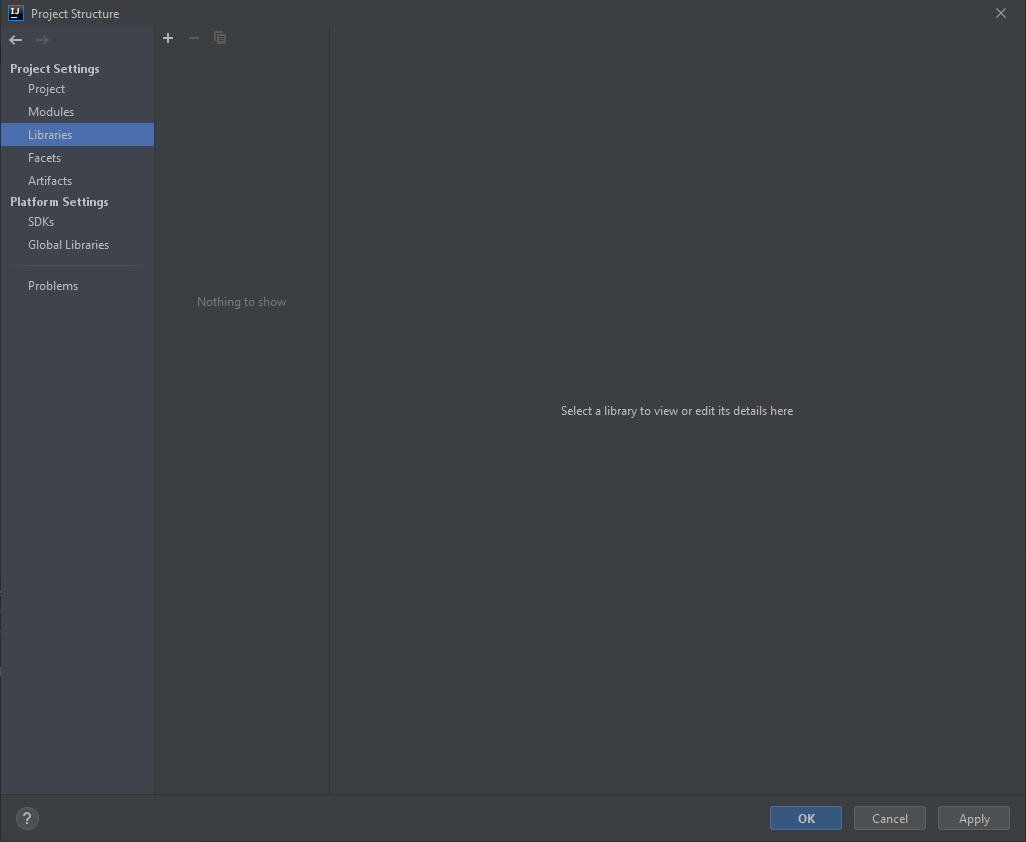The height and width of the screenshot is (842, 1026).
Task: Open help via the question mark icon
Action: (x=26, y=818)
